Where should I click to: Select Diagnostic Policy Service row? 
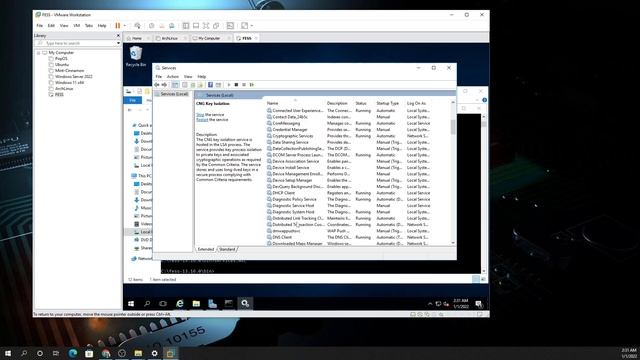[x=348, y=199]
